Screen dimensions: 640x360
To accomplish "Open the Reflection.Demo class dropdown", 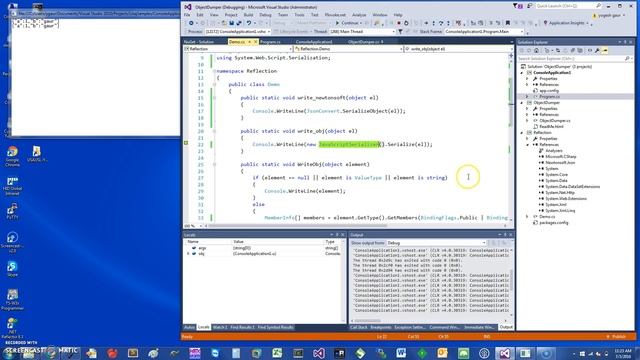I will 348,49.
